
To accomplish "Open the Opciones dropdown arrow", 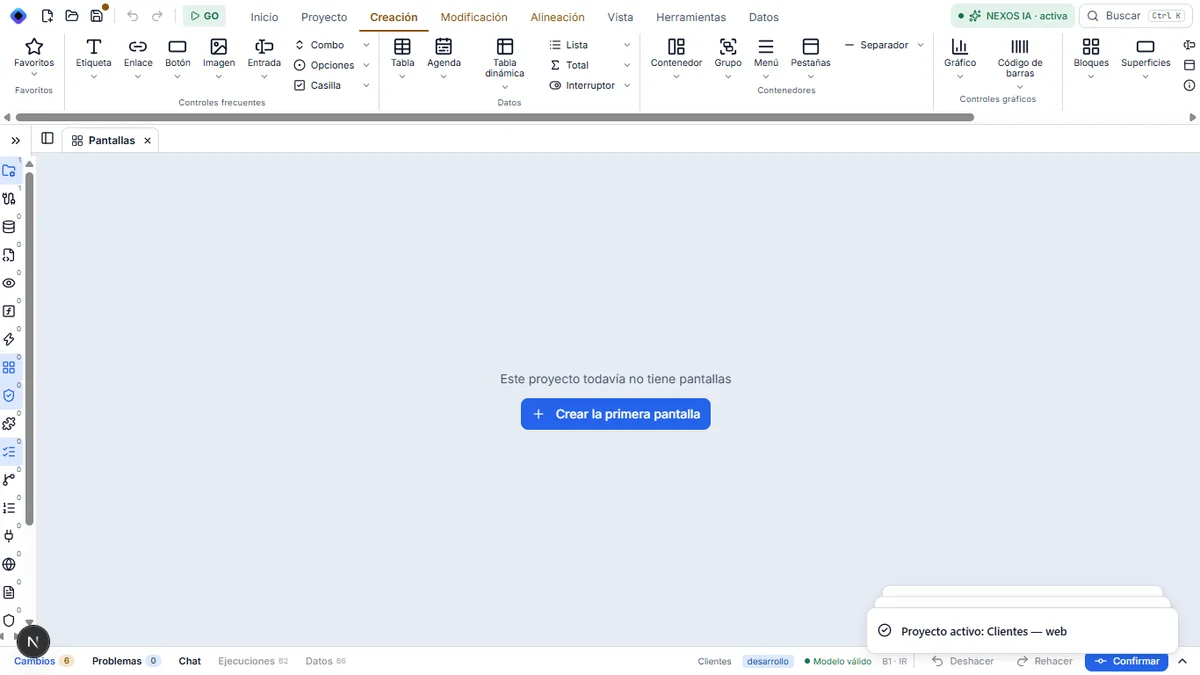I will (x=366, y=65).
